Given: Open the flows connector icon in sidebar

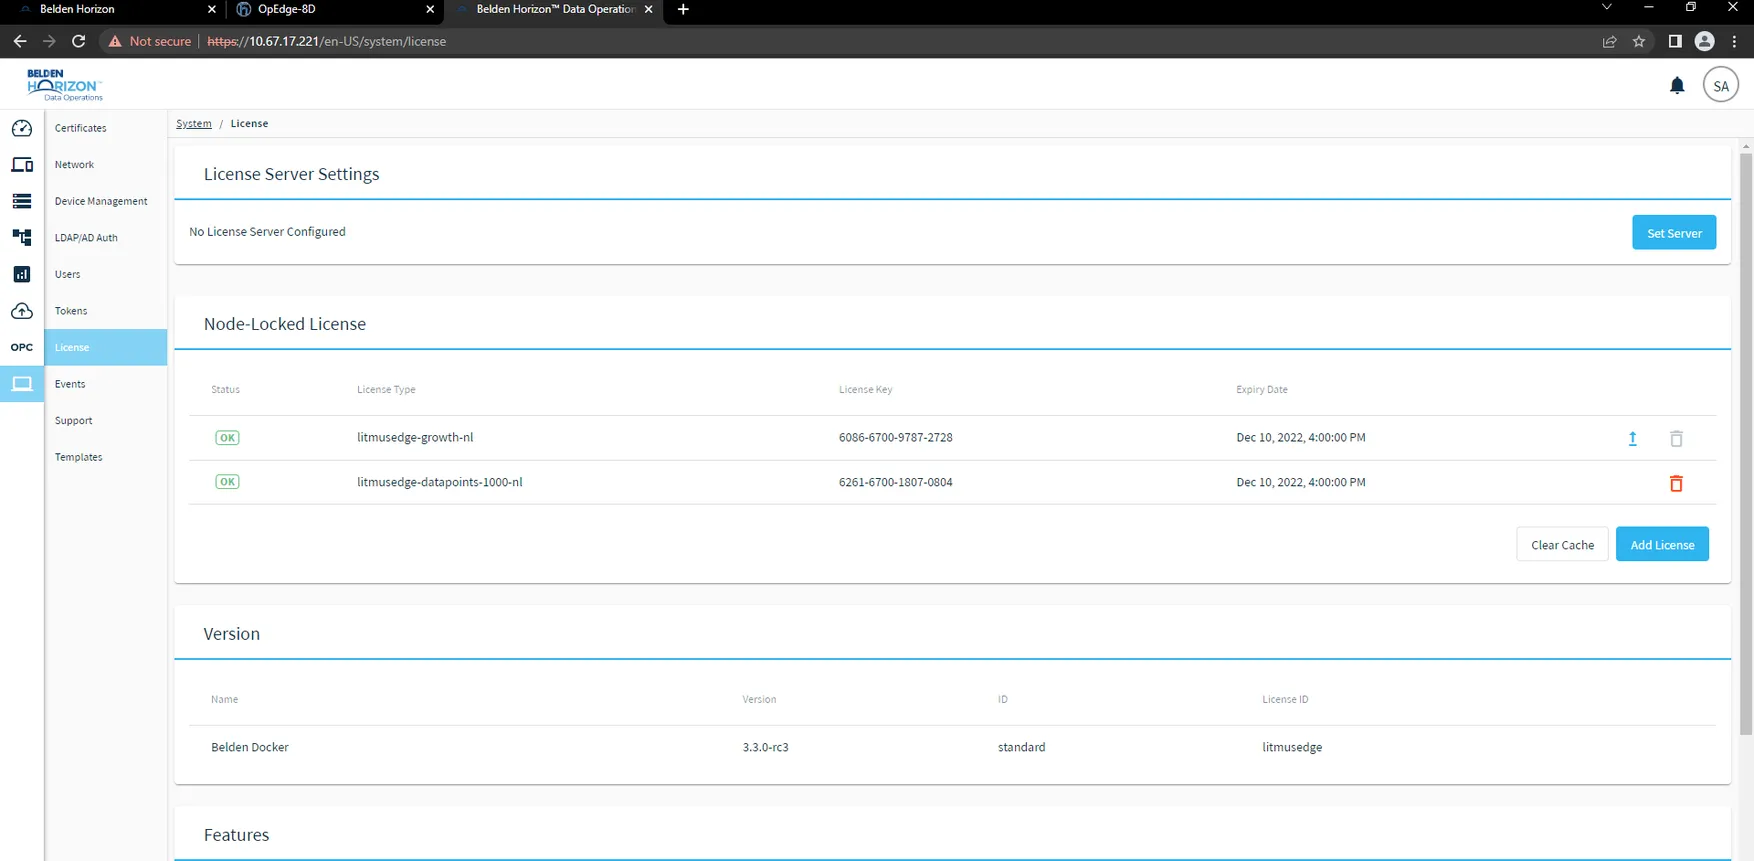Looking at the screenshot, I should coord(22,237).
